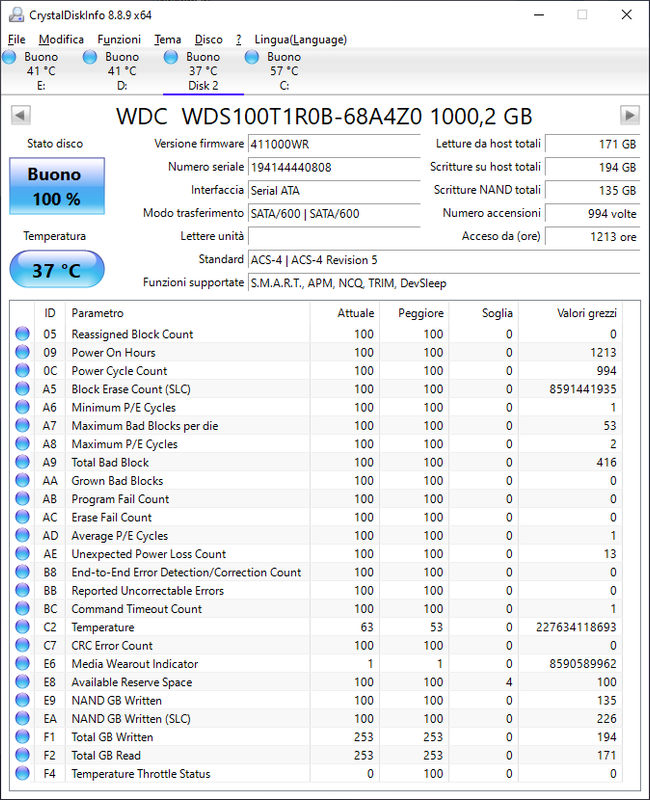Open the File menu
This screenshot has width=650, height=800.
(x=16, y=39)
